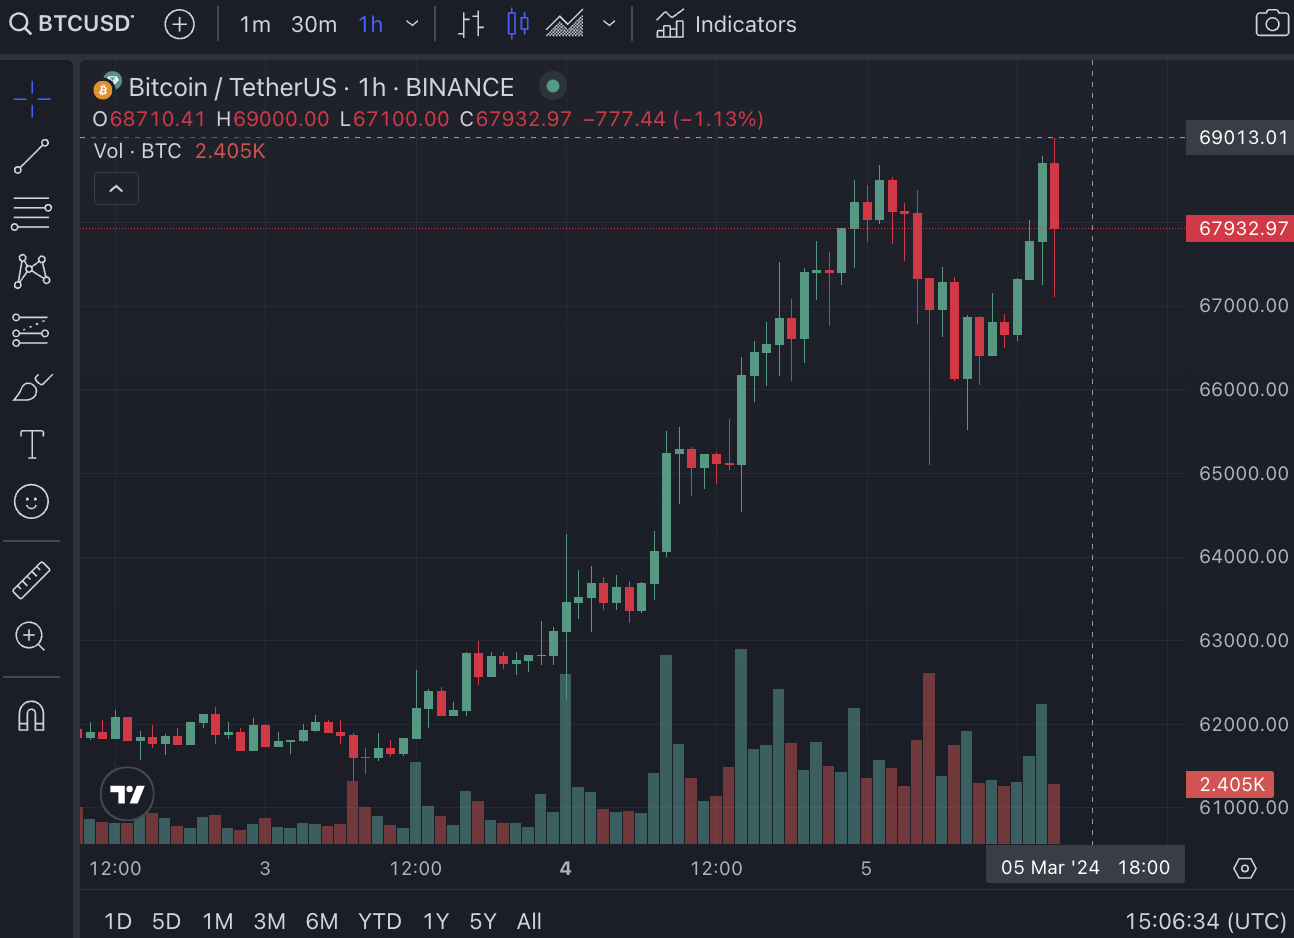Select the trend line drawing tool

coord(31,156)
